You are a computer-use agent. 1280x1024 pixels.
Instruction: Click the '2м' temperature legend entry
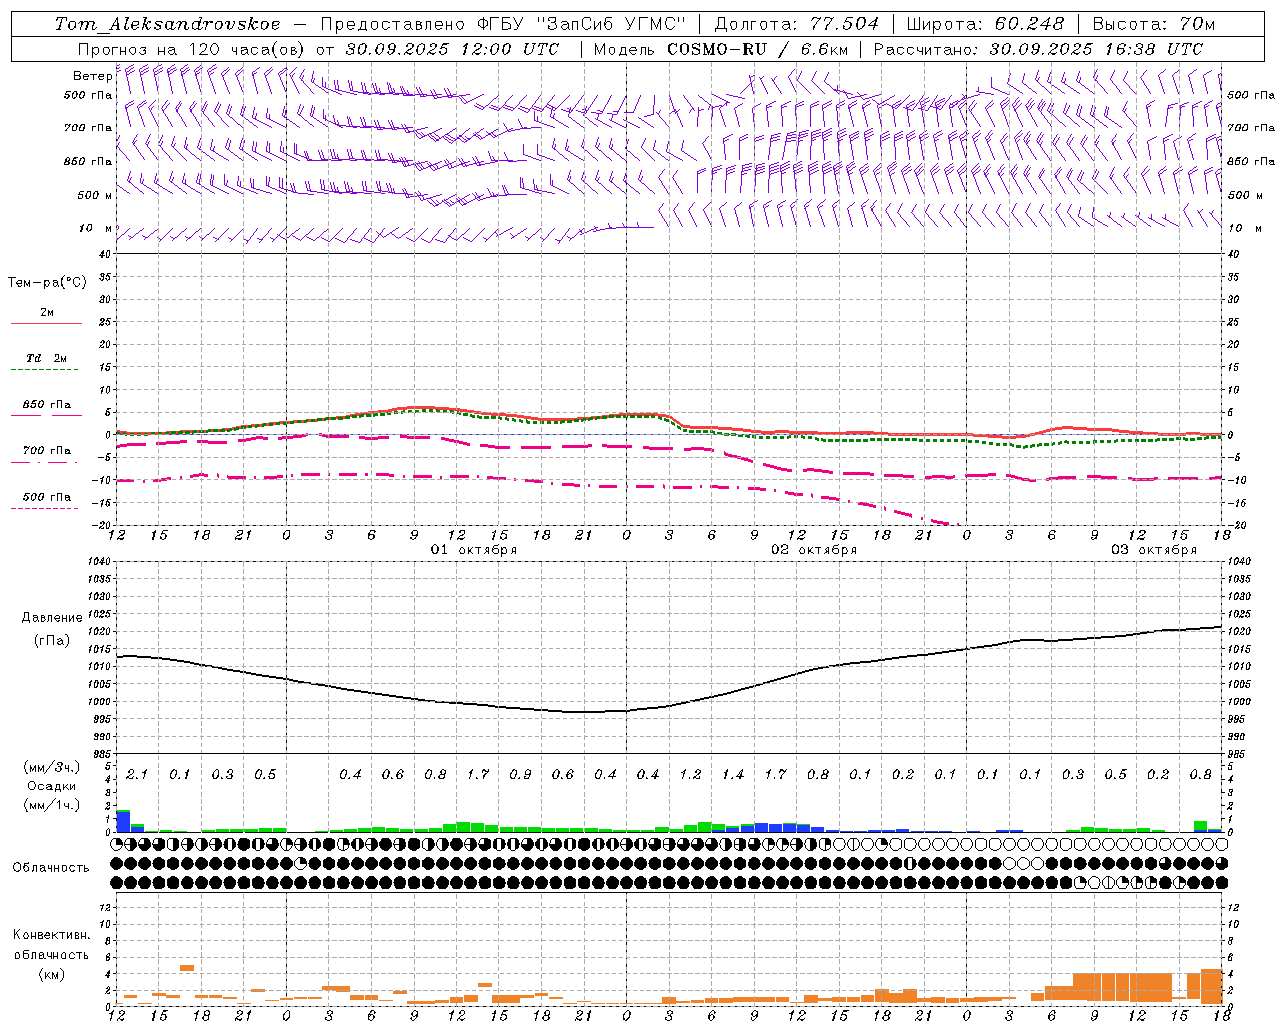click(x=47, y=312)
